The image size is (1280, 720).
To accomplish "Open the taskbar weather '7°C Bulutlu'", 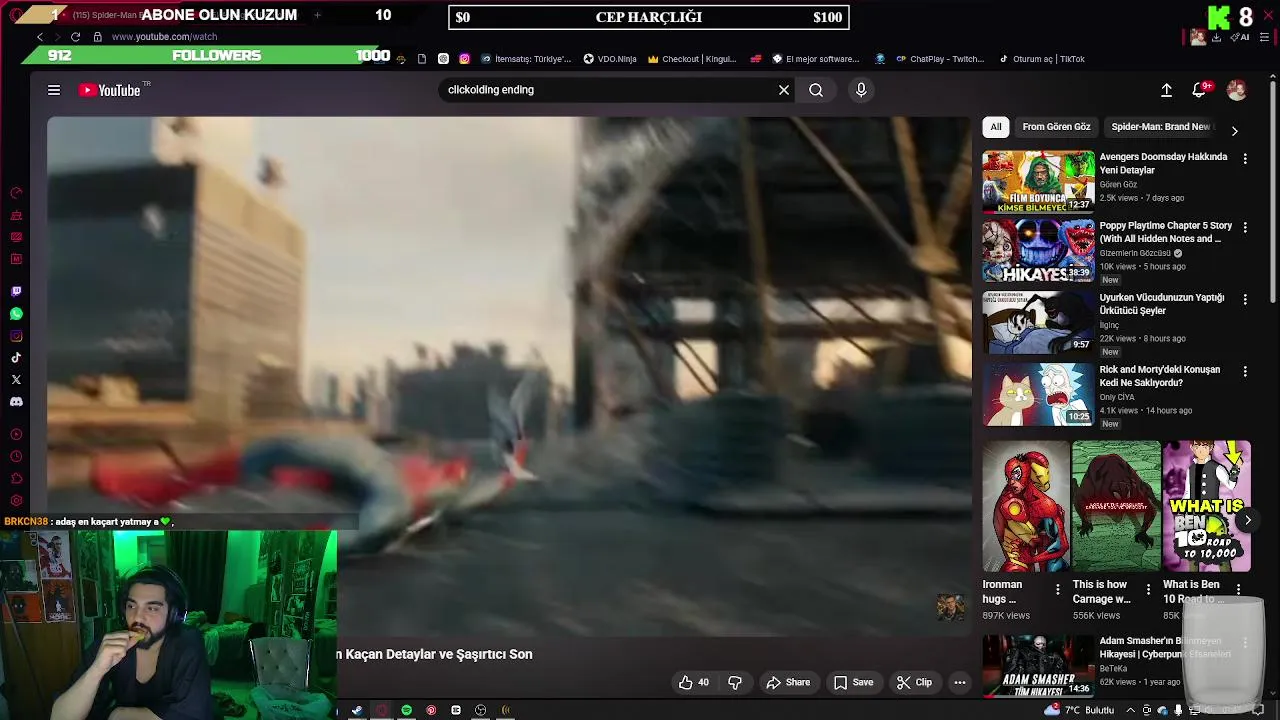I will click(1080, 710).
